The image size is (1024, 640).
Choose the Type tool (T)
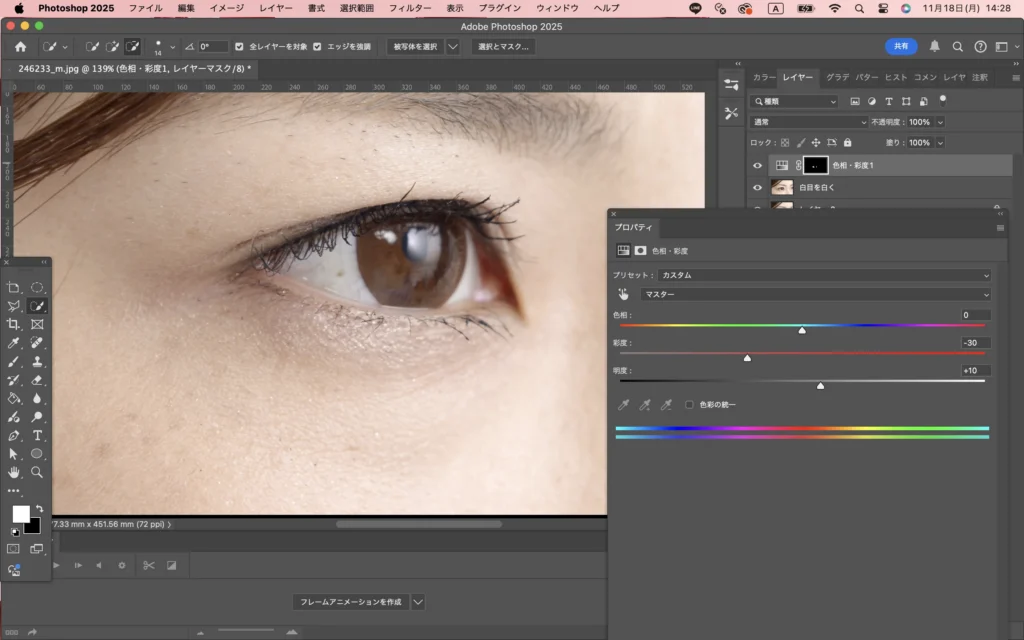pos(37,435)
